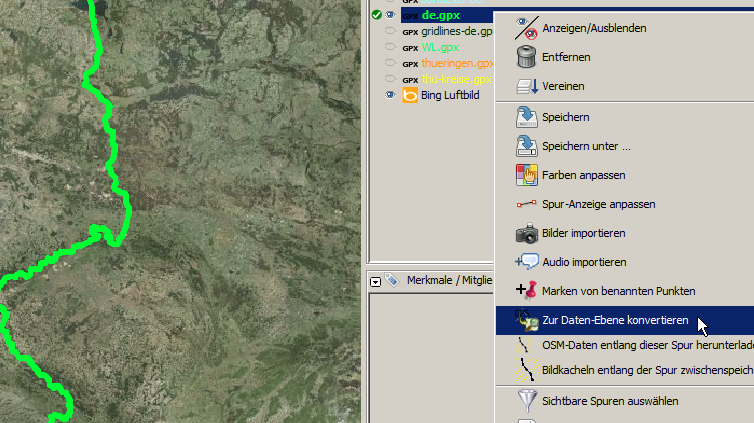Viewport: 754px width, 423px height.
Task: Click the Farben anpassen palette icon
Action: [527, 175]
